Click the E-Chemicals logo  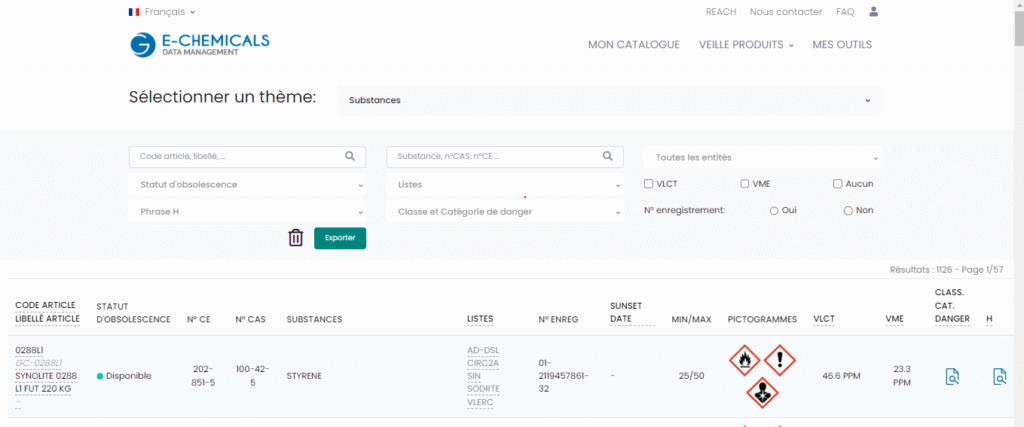point(200,44)
